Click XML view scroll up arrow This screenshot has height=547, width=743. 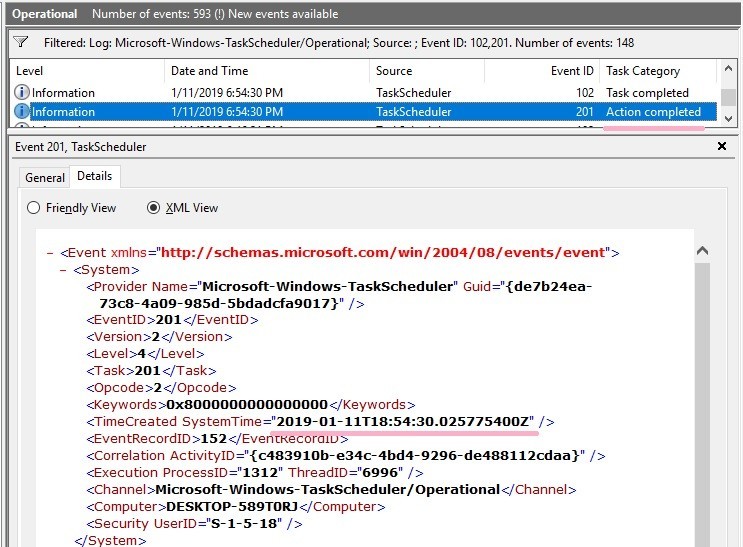(x=702, y=251)
